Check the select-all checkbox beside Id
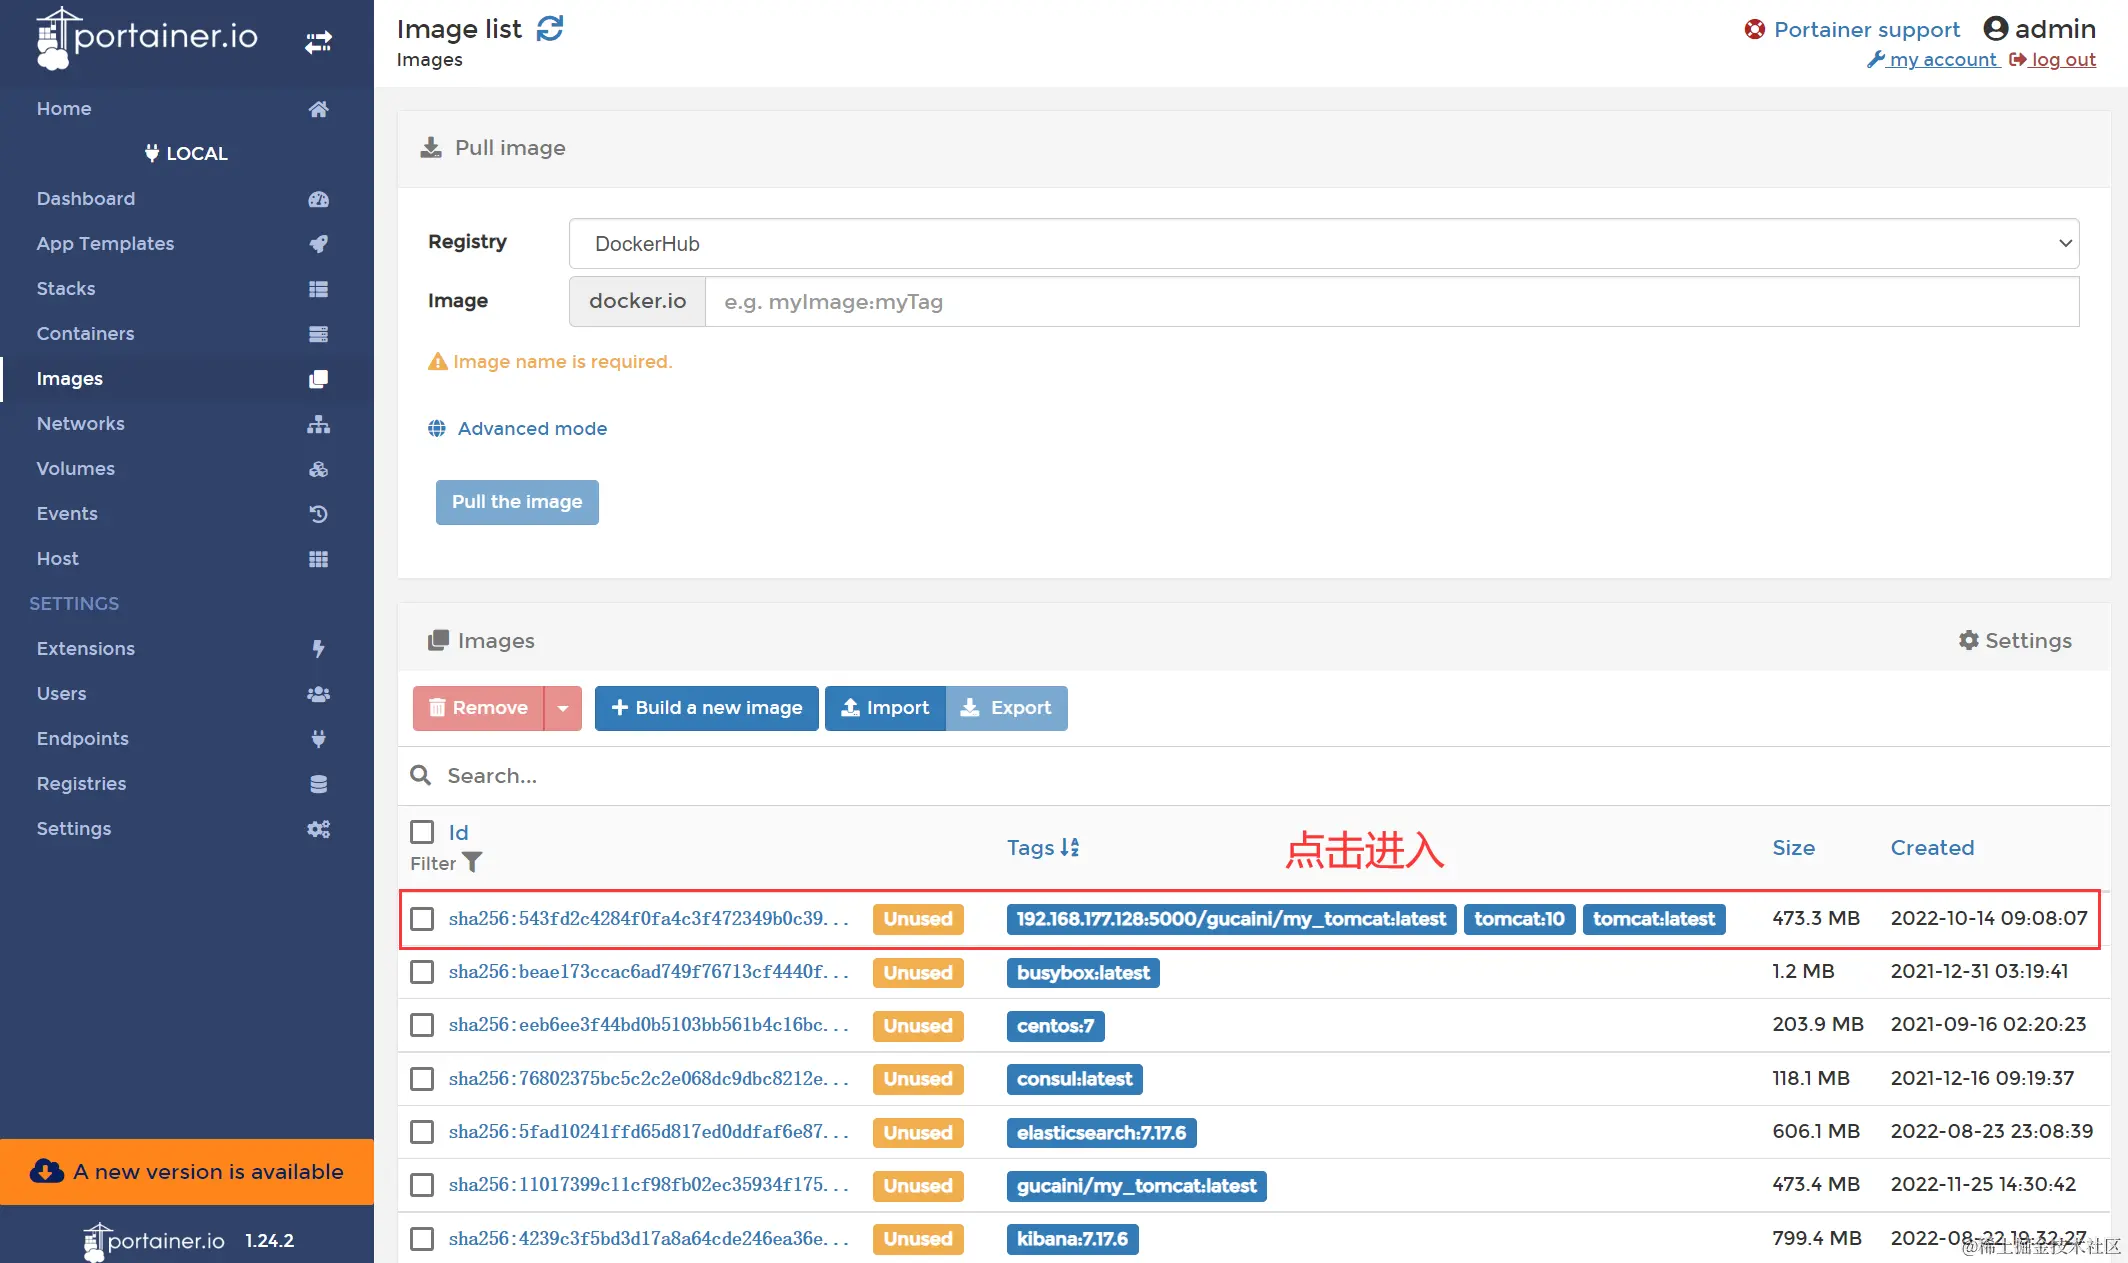 click(x=422, y=832)
